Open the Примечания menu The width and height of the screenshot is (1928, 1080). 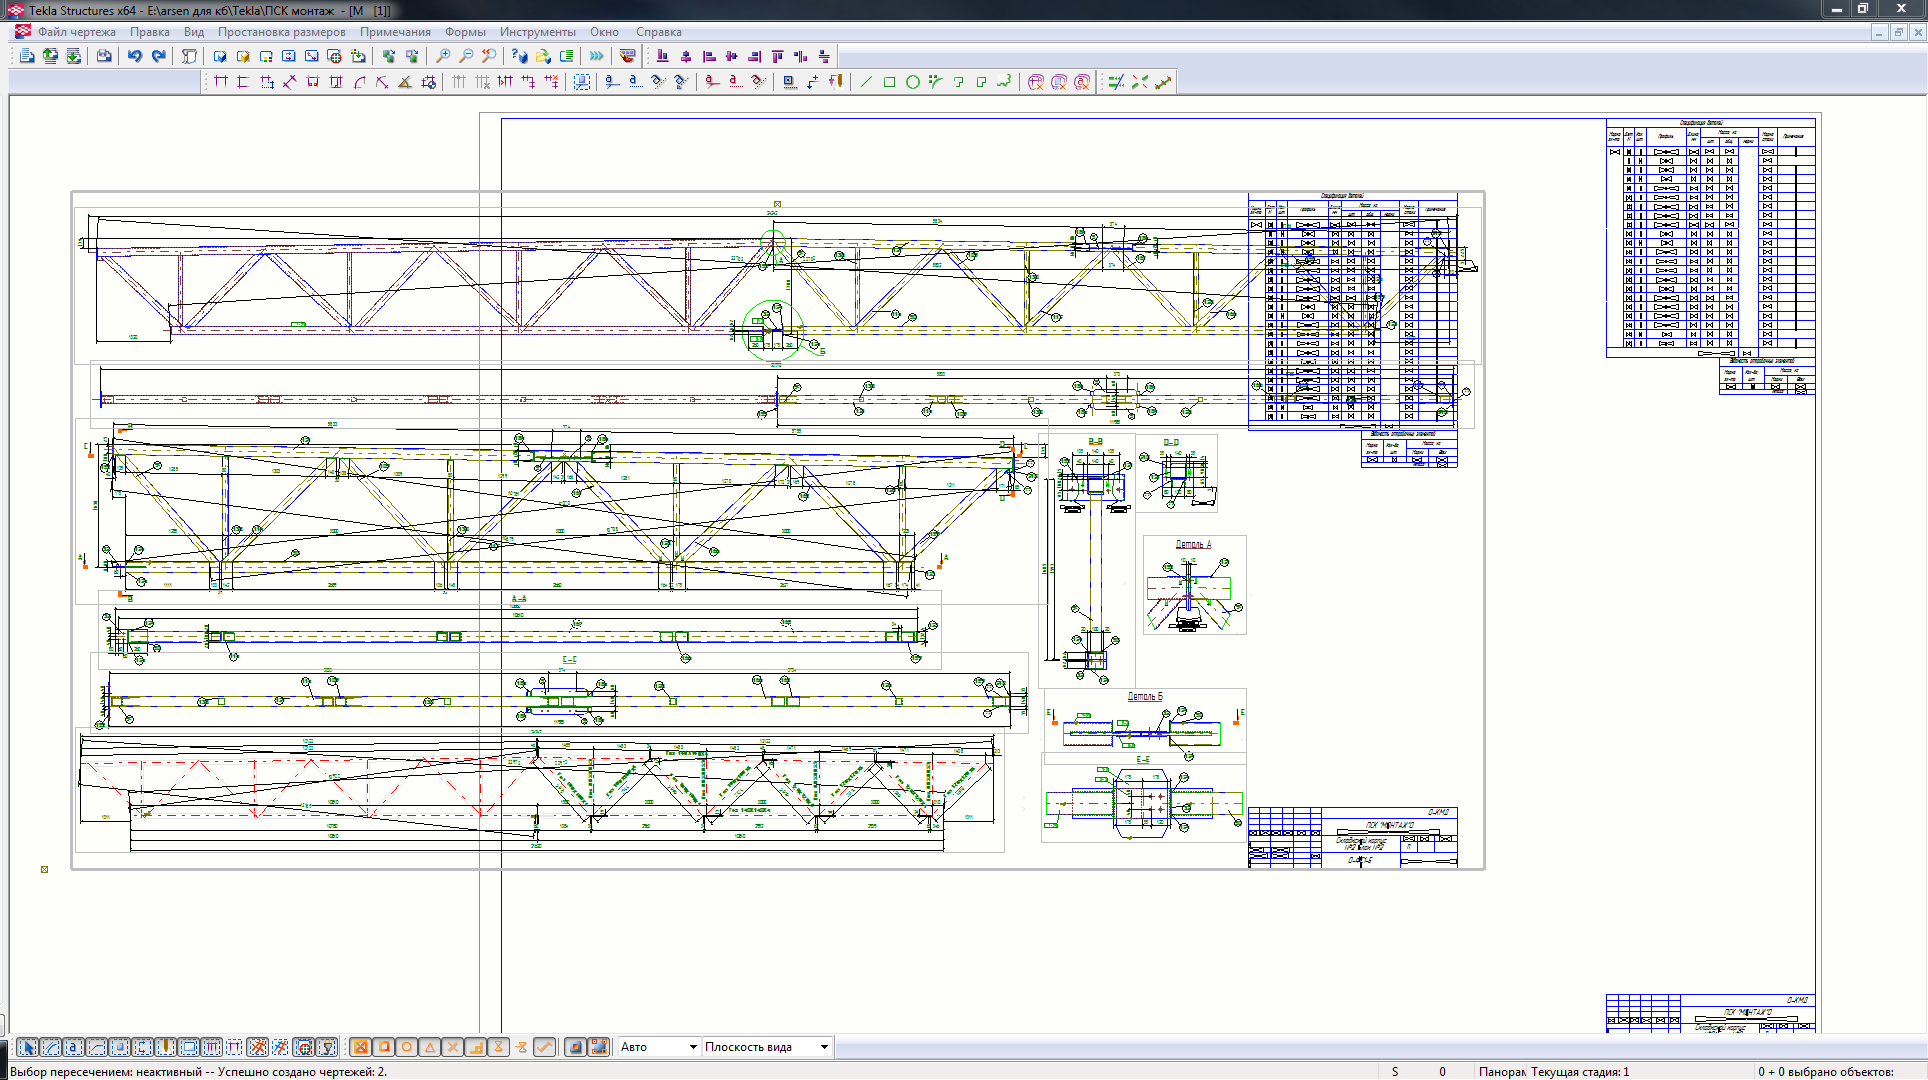[x=395, y=32]
